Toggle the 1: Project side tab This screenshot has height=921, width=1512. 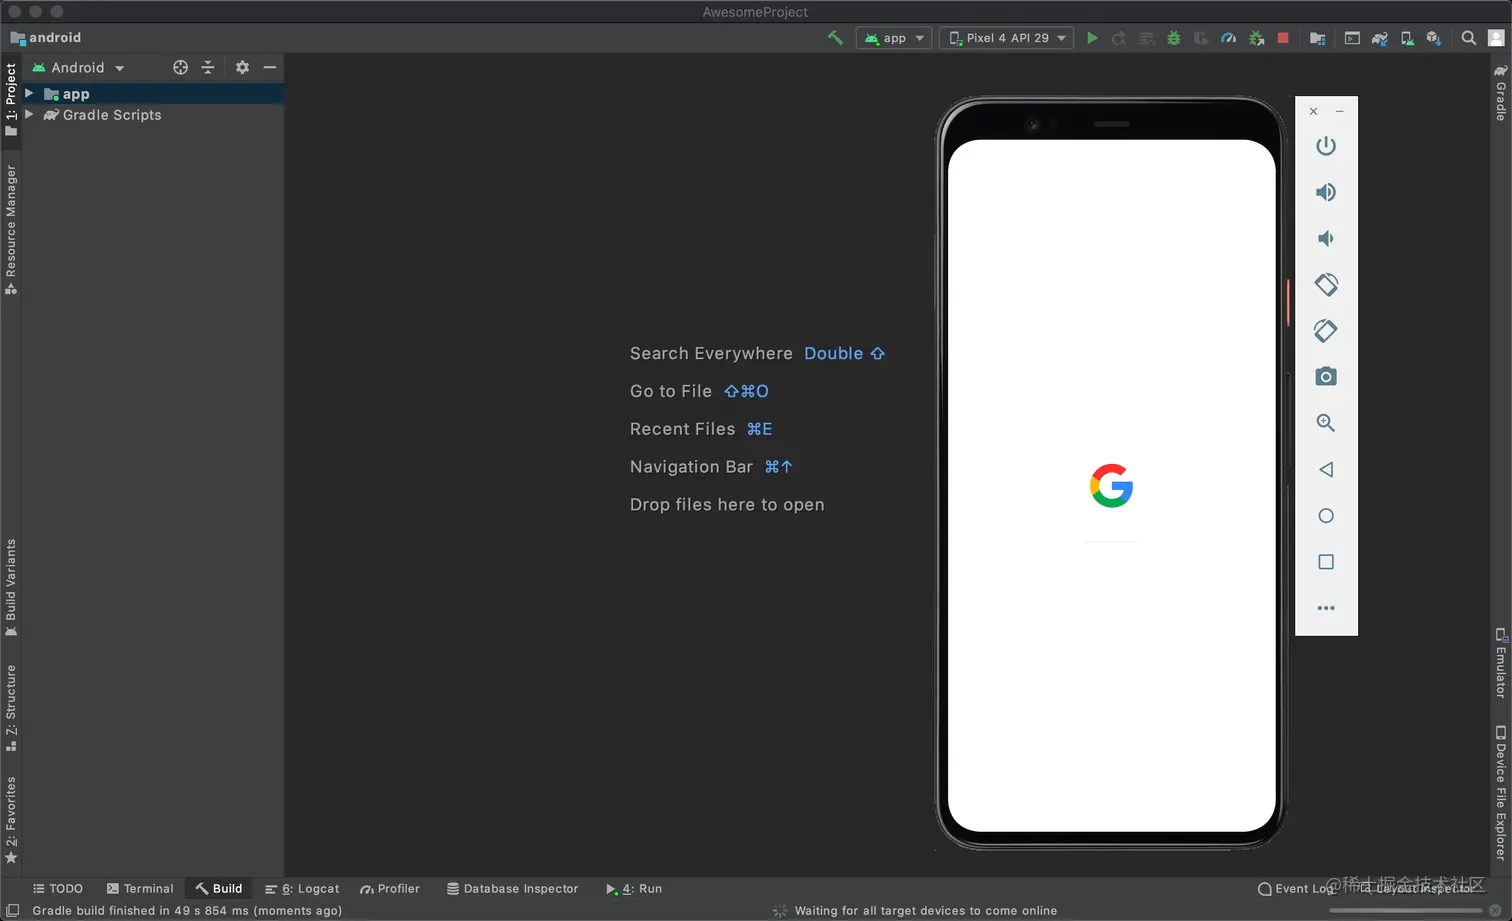point(11,100)
